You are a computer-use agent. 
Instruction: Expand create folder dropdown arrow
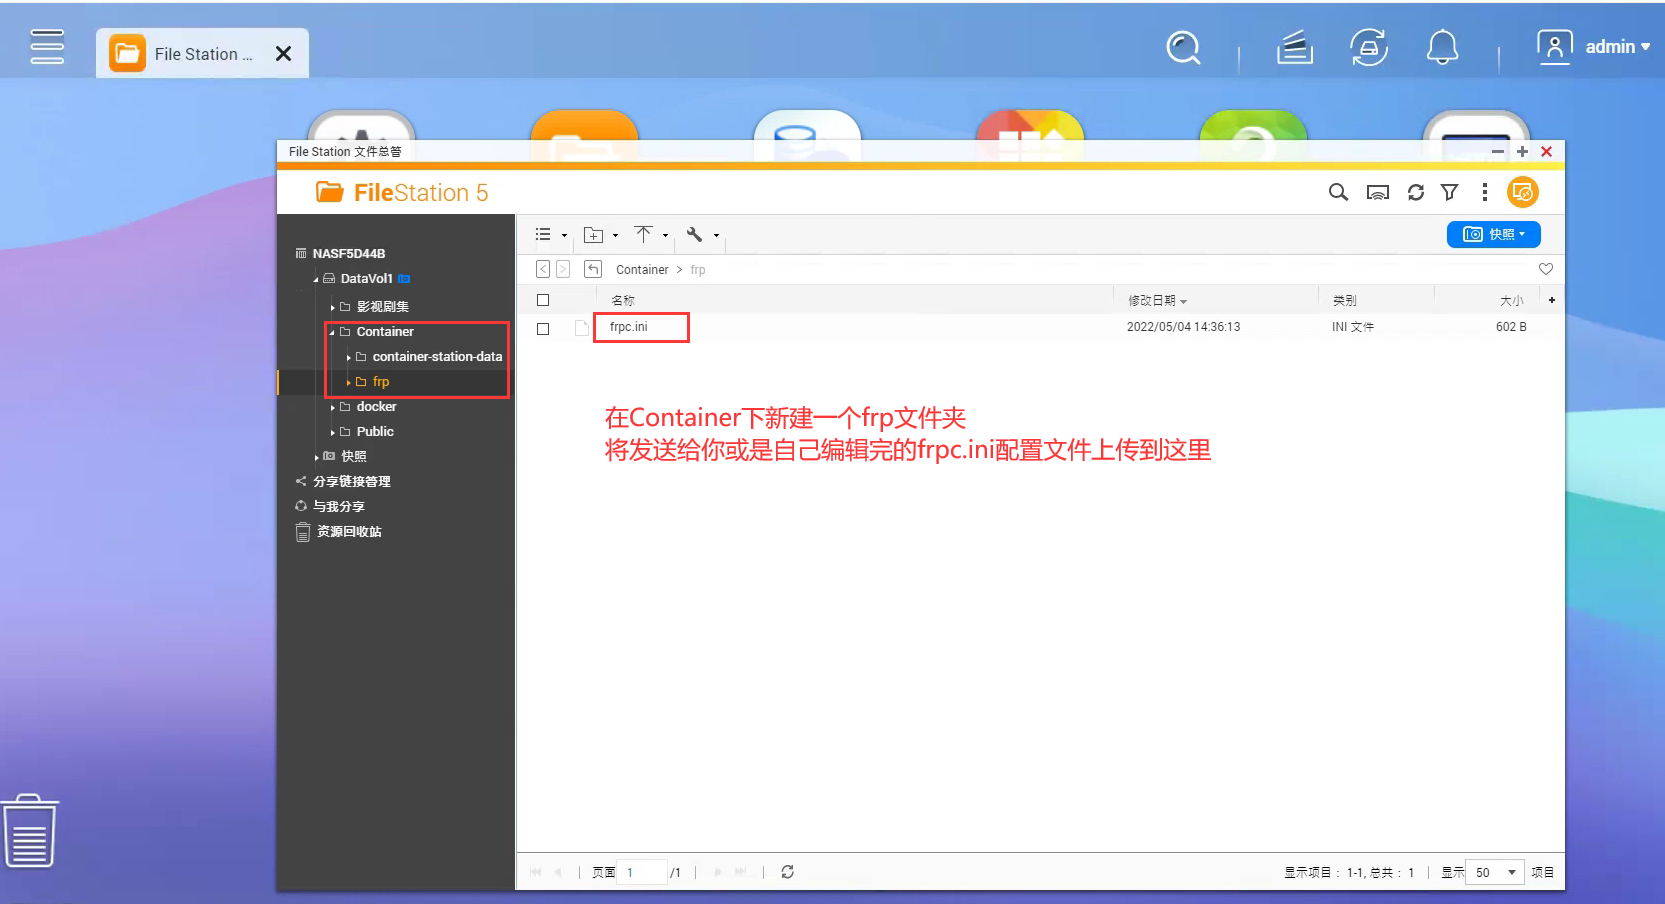(615, 236)
